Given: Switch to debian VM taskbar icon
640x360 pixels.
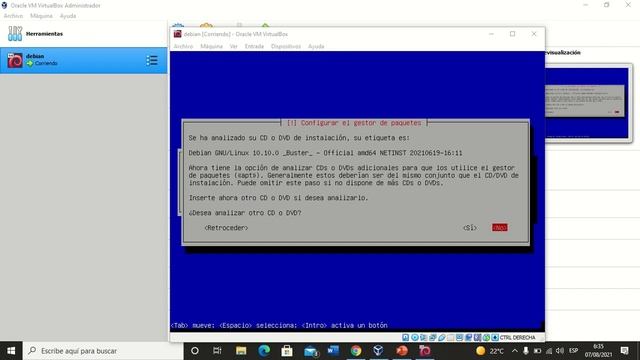Looking at the screenshot, I should (424, 351).
